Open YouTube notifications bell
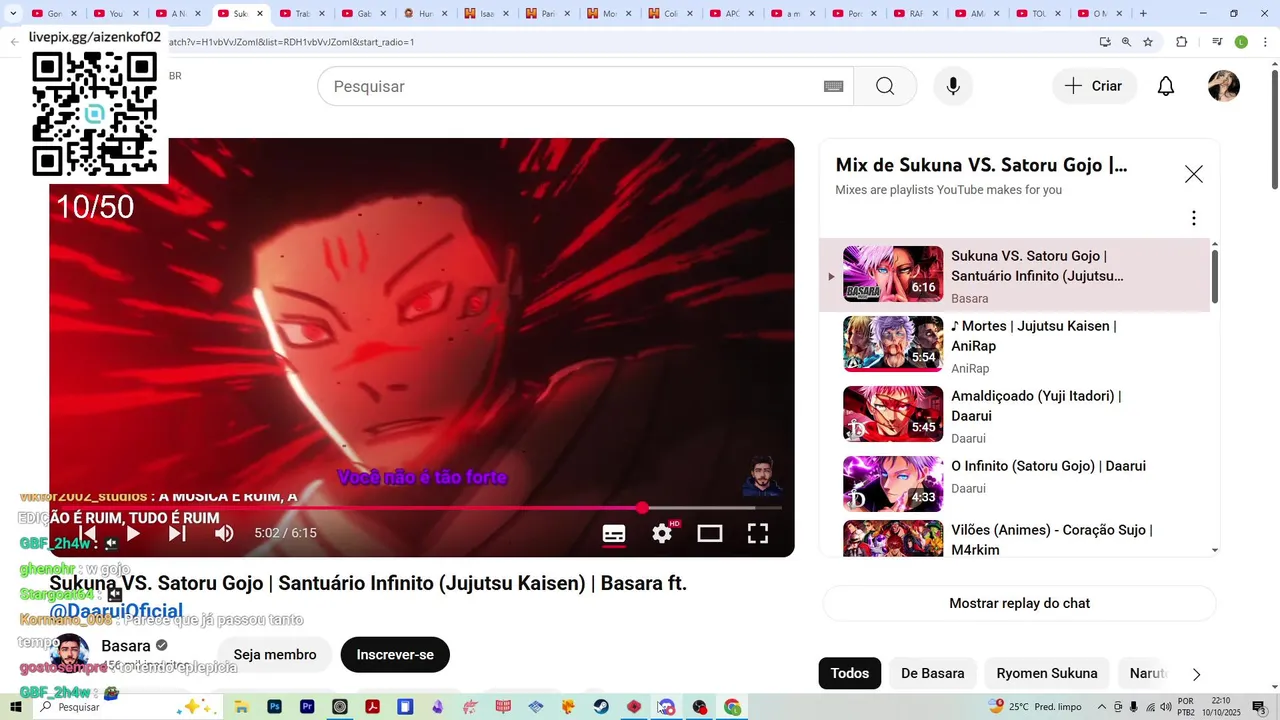The width and height of the screenshot is (1280, 720). coord(1166,86)
